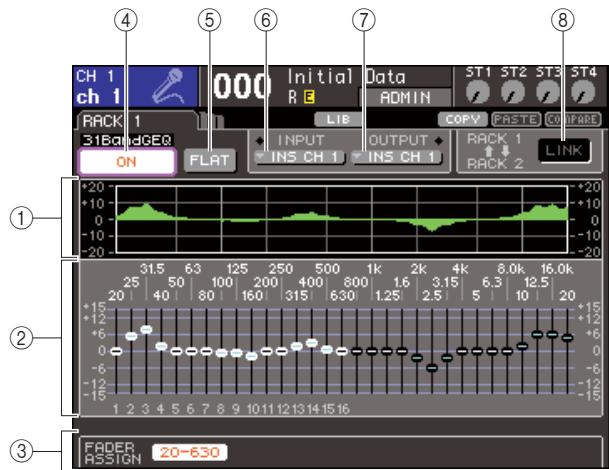Select the 160 Hz band fader

tap(252, 356)
